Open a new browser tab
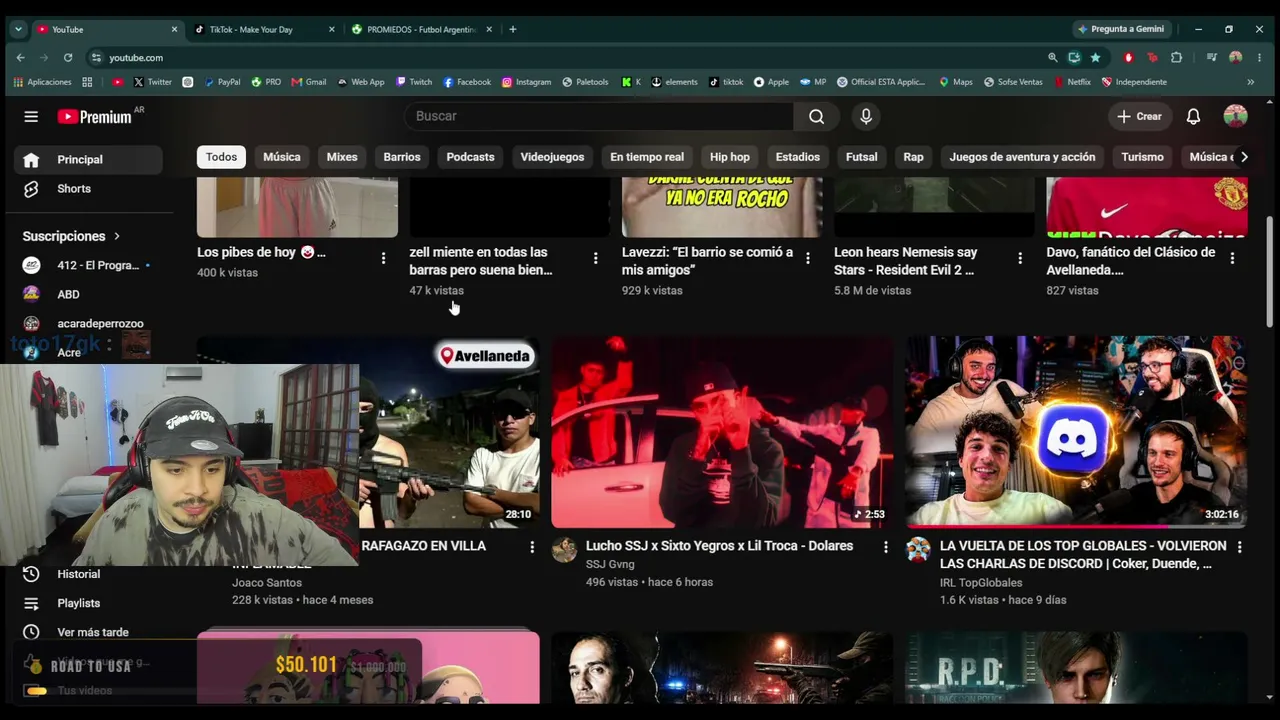This screenshot has width=1280, height=720. pos(513,30)
